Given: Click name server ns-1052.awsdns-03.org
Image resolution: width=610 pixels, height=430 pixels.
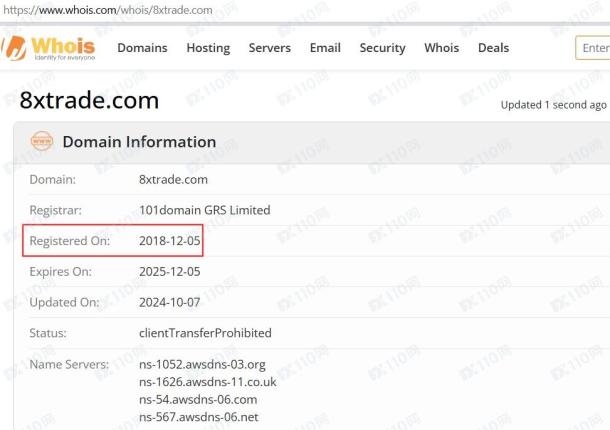Looking at the screenshot, I should [202, 365].
